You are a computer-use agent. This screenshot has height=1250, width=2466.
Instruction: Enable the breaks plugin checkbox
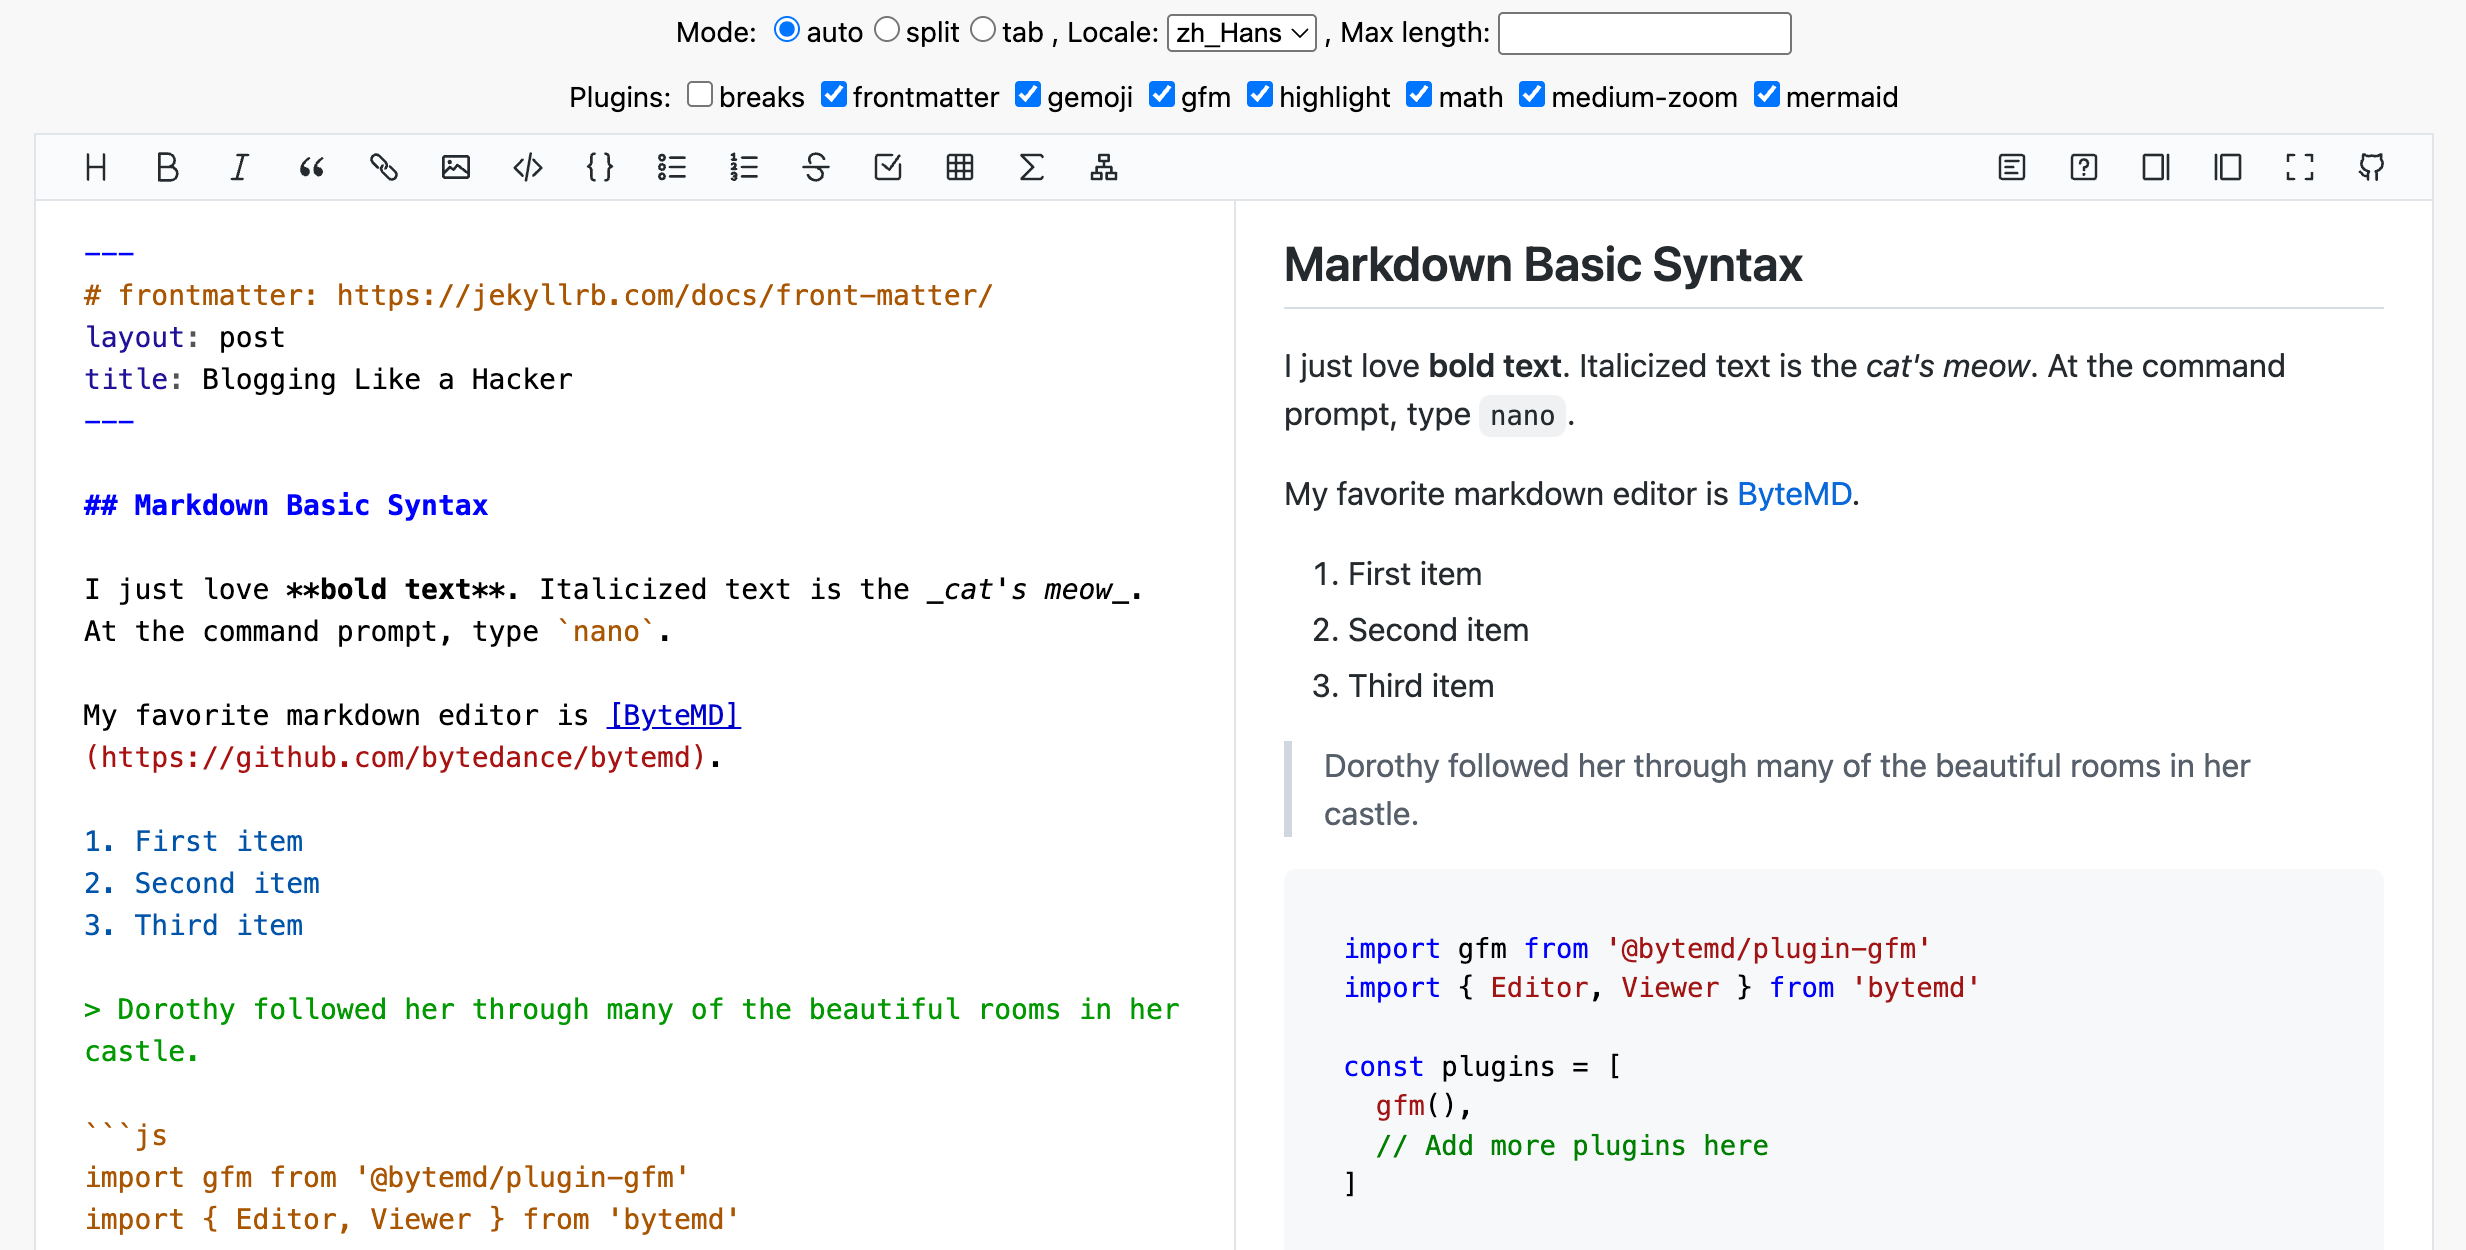[x=700, y=95]
